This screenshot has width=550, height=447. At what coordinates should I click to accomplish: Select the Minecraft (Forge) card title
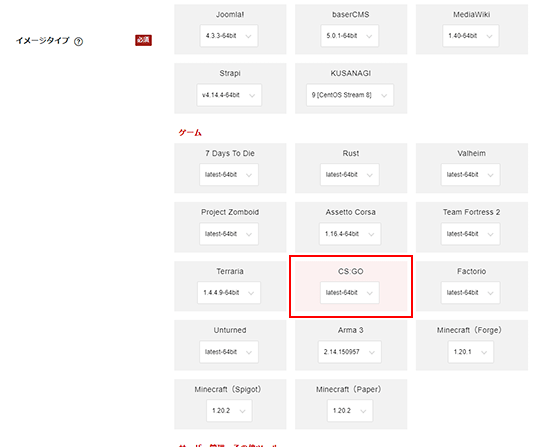coord(469,330)
